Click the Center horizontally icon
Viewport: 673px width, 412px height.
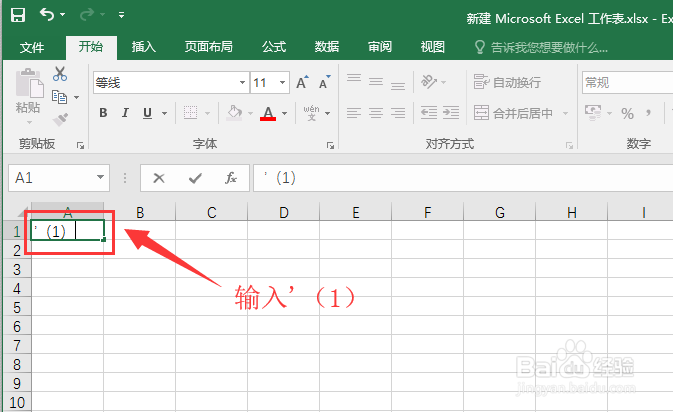376,113
